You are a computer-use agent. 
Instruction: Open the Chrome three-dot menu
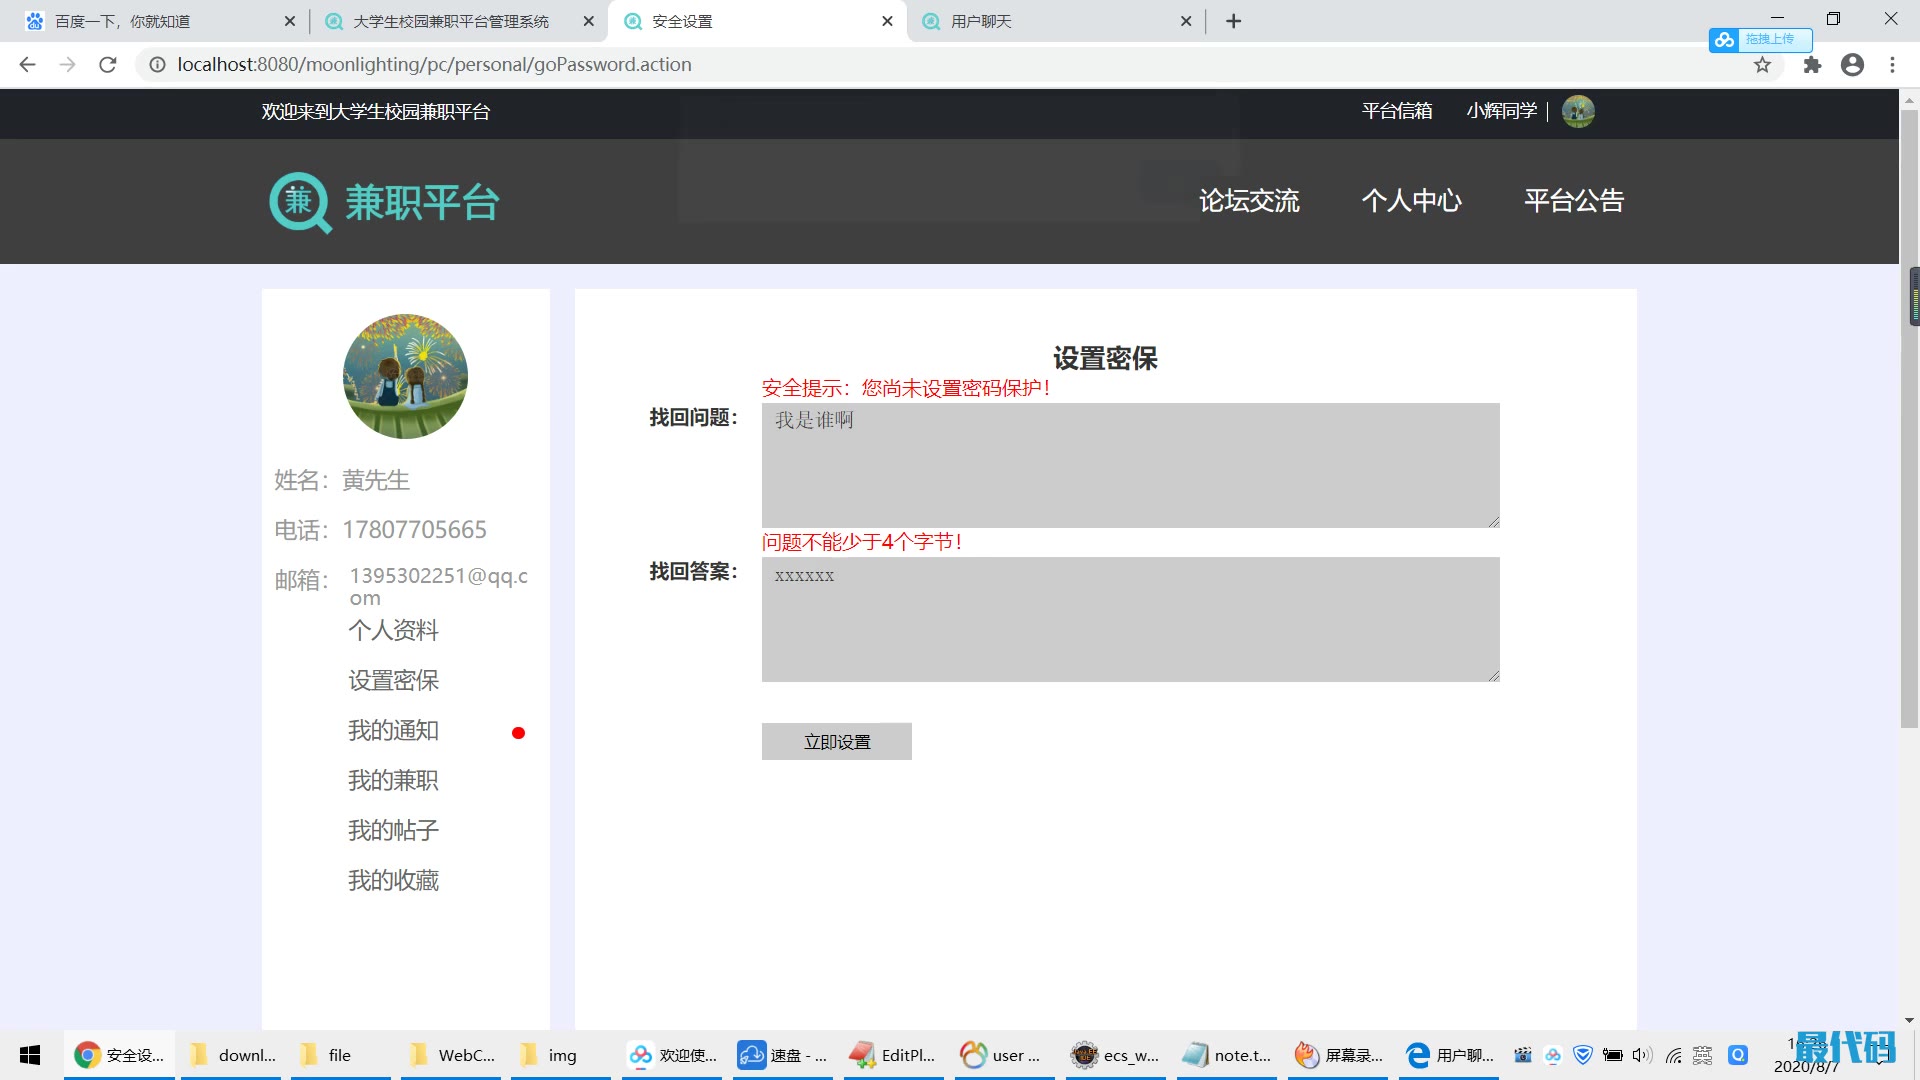point(1892,65)
